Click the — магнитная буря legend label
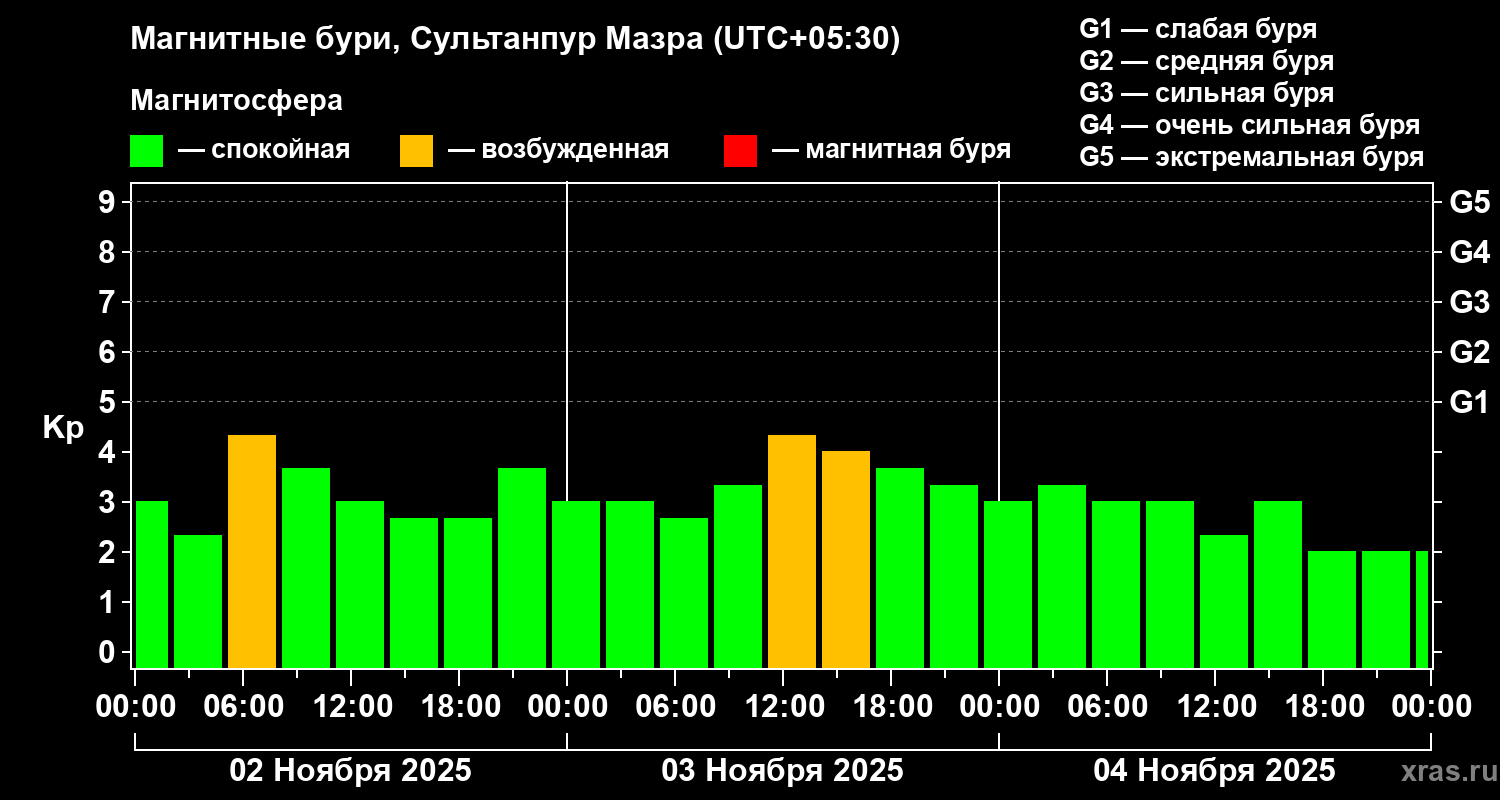Image resolution: width=1500 pixels, height=800 pixels. 891,150
